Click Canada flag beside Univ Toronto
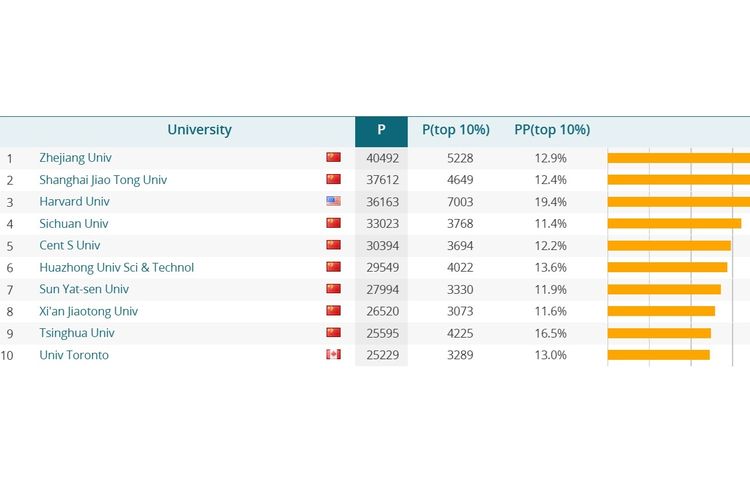Screen dimensions: 750x500 [333, 354]
